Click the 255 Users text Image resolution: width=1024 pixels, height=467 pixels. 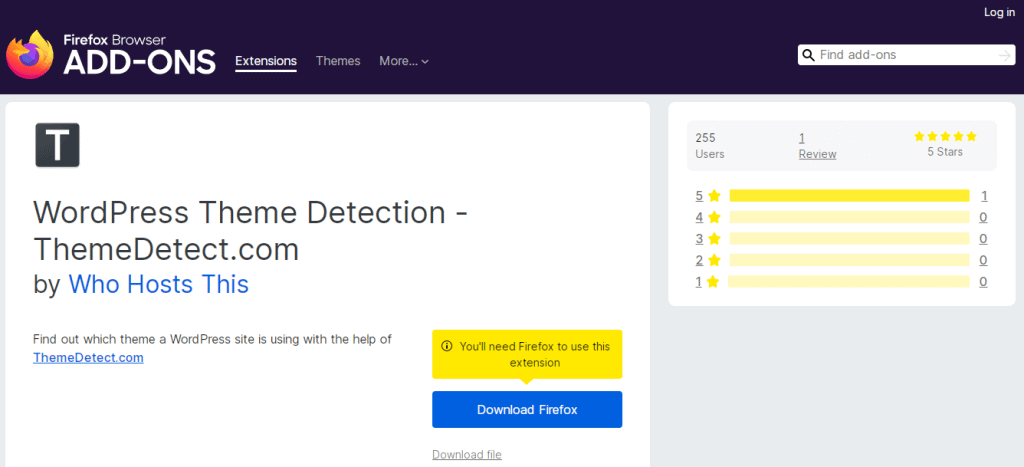[x=710, y=146]
